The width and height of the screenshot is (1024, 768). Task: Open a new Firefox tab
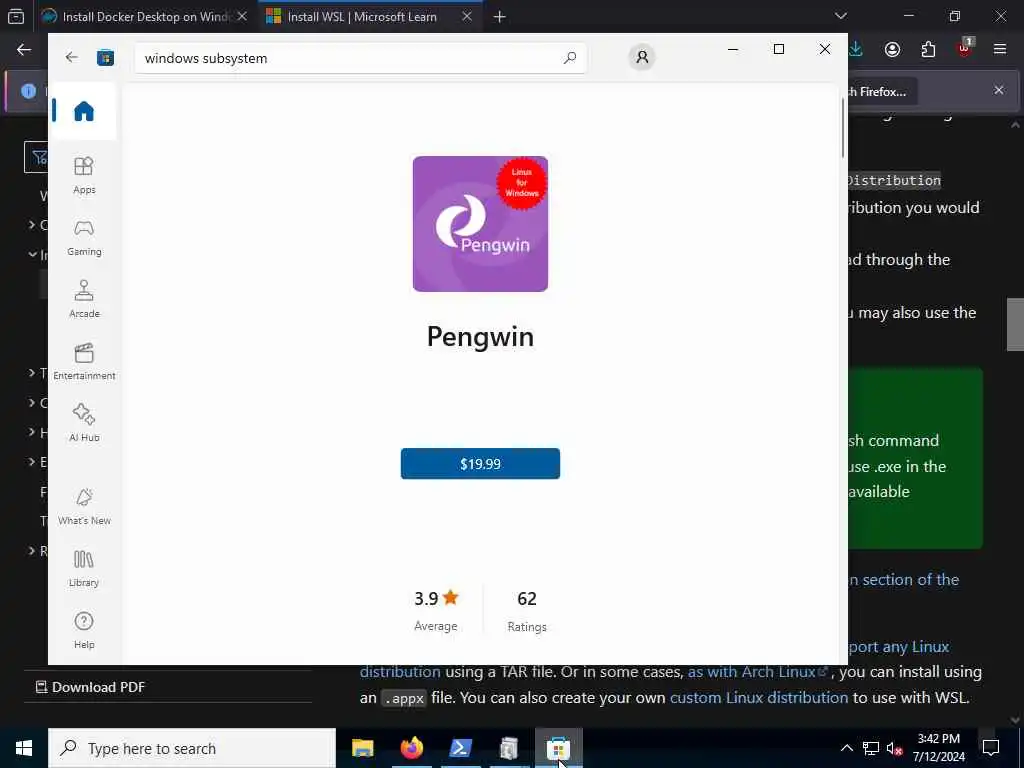pyautogui.click(x=499, y=17)
